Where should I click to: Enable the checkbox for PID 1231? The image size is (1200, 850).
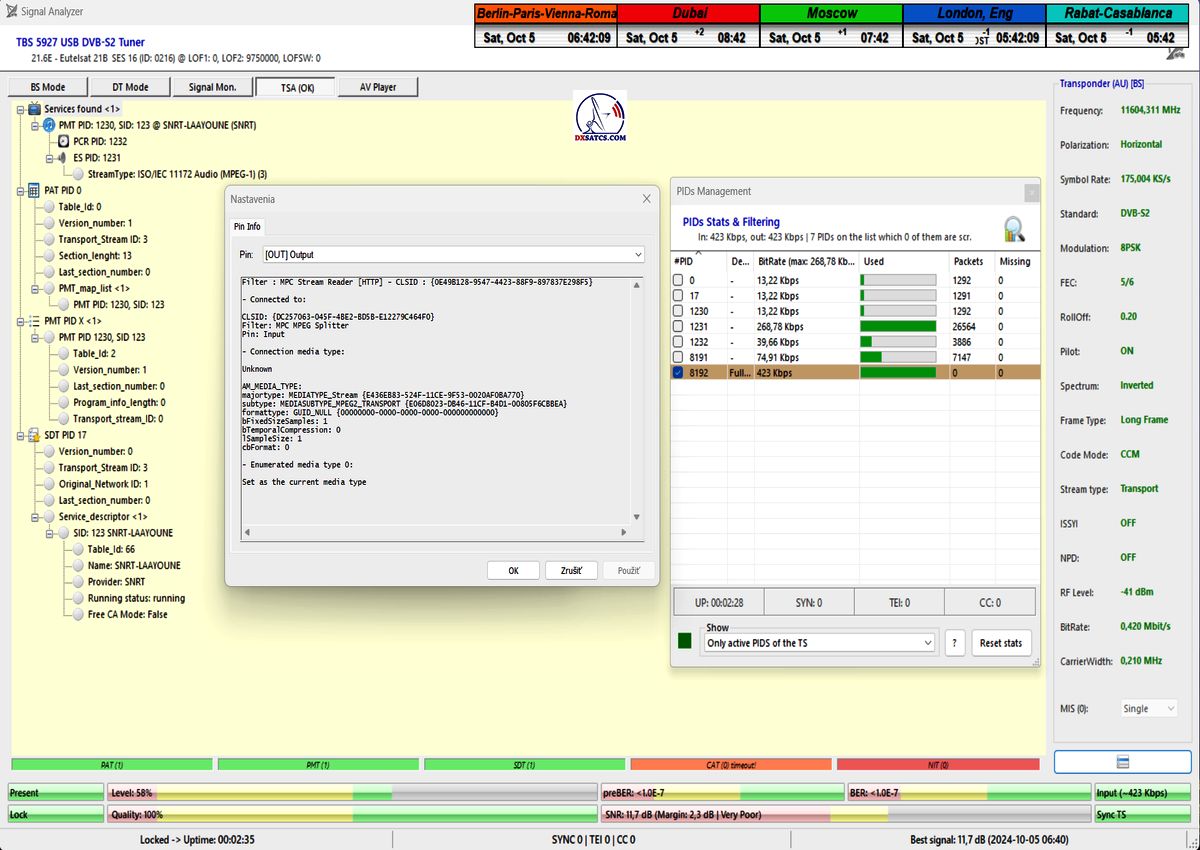tap(678, 326)
